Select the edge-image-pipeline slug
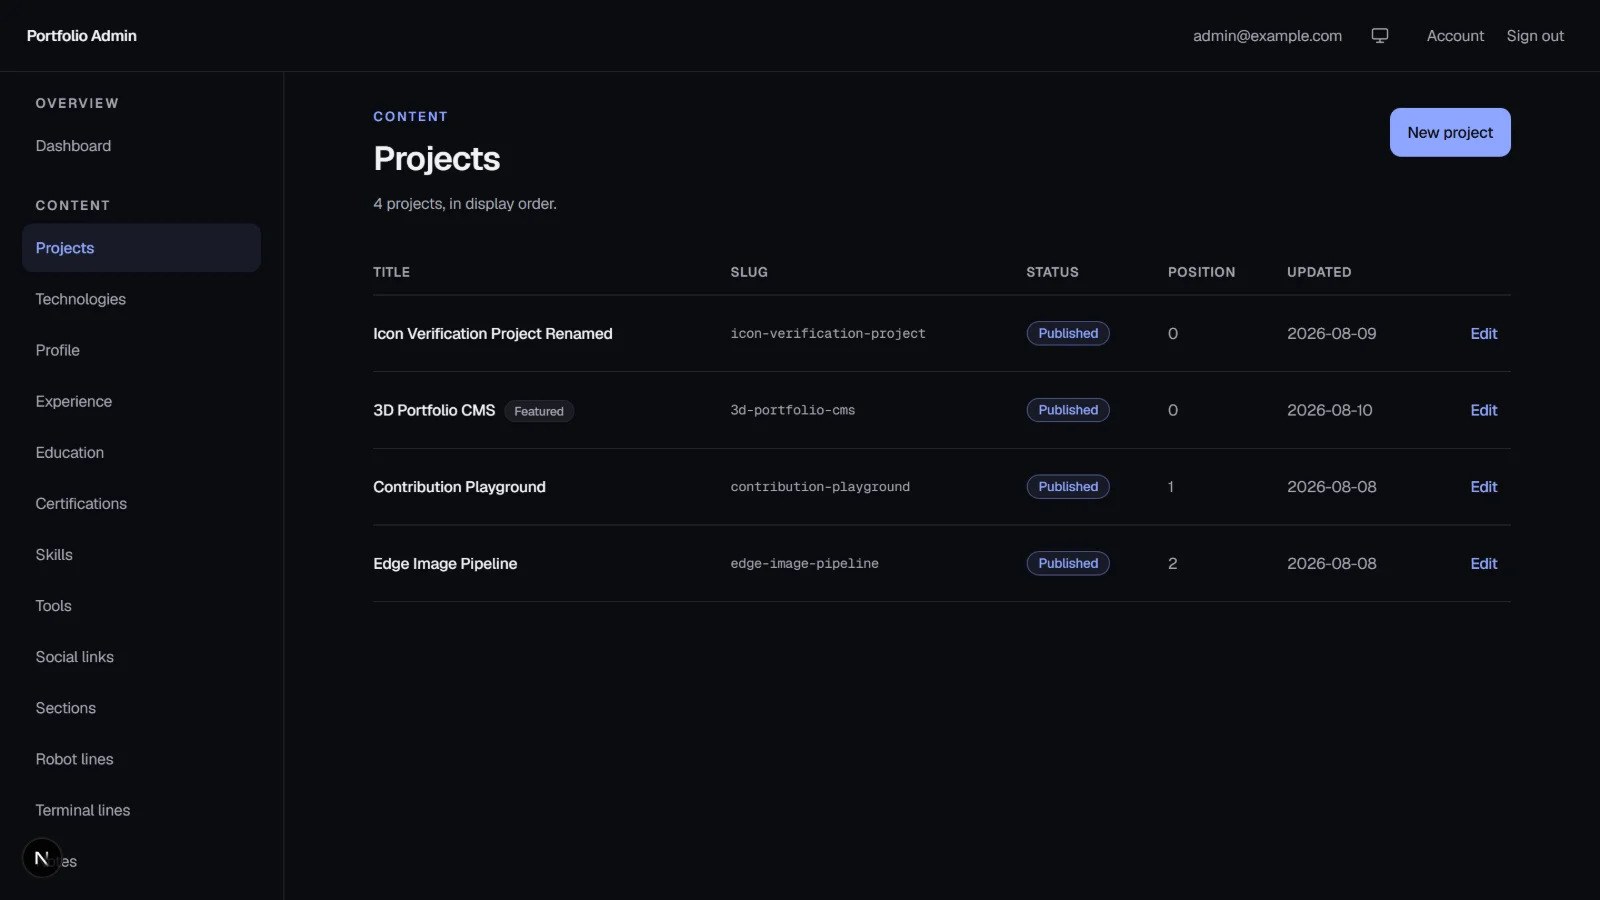Image resolution: width=1600 pixels, height=900 pixels. point(805,564)
